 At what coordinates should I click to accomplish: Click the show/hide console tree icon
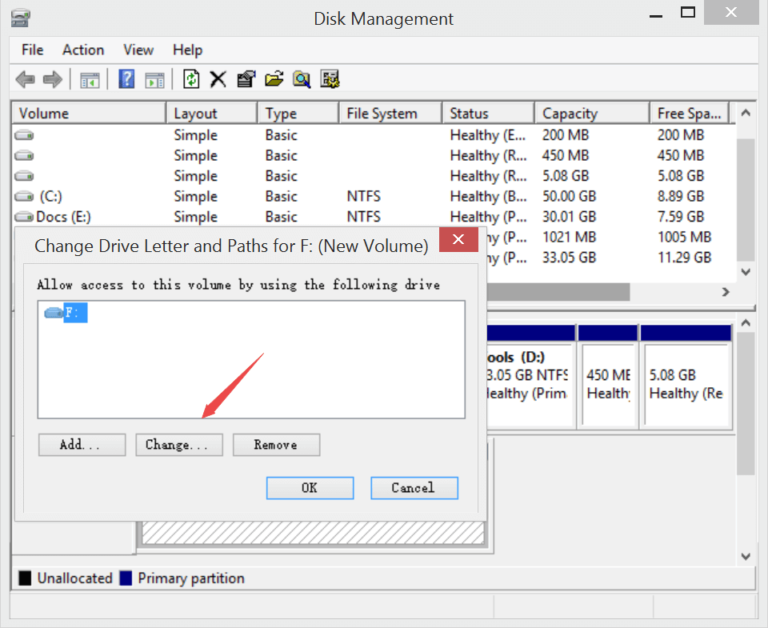pos(90,80)
